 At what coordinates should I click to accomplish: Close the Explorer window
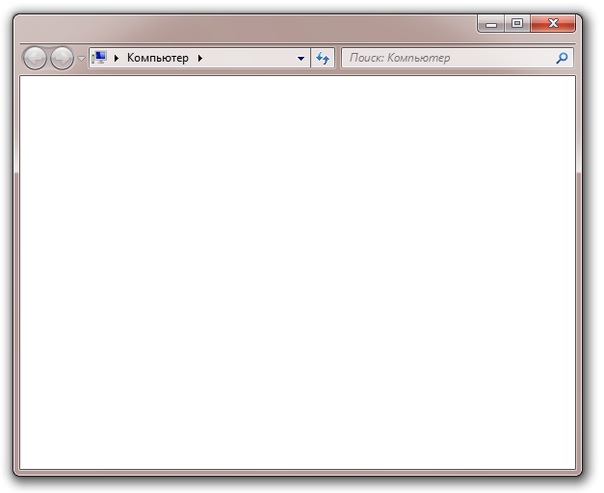553,23
